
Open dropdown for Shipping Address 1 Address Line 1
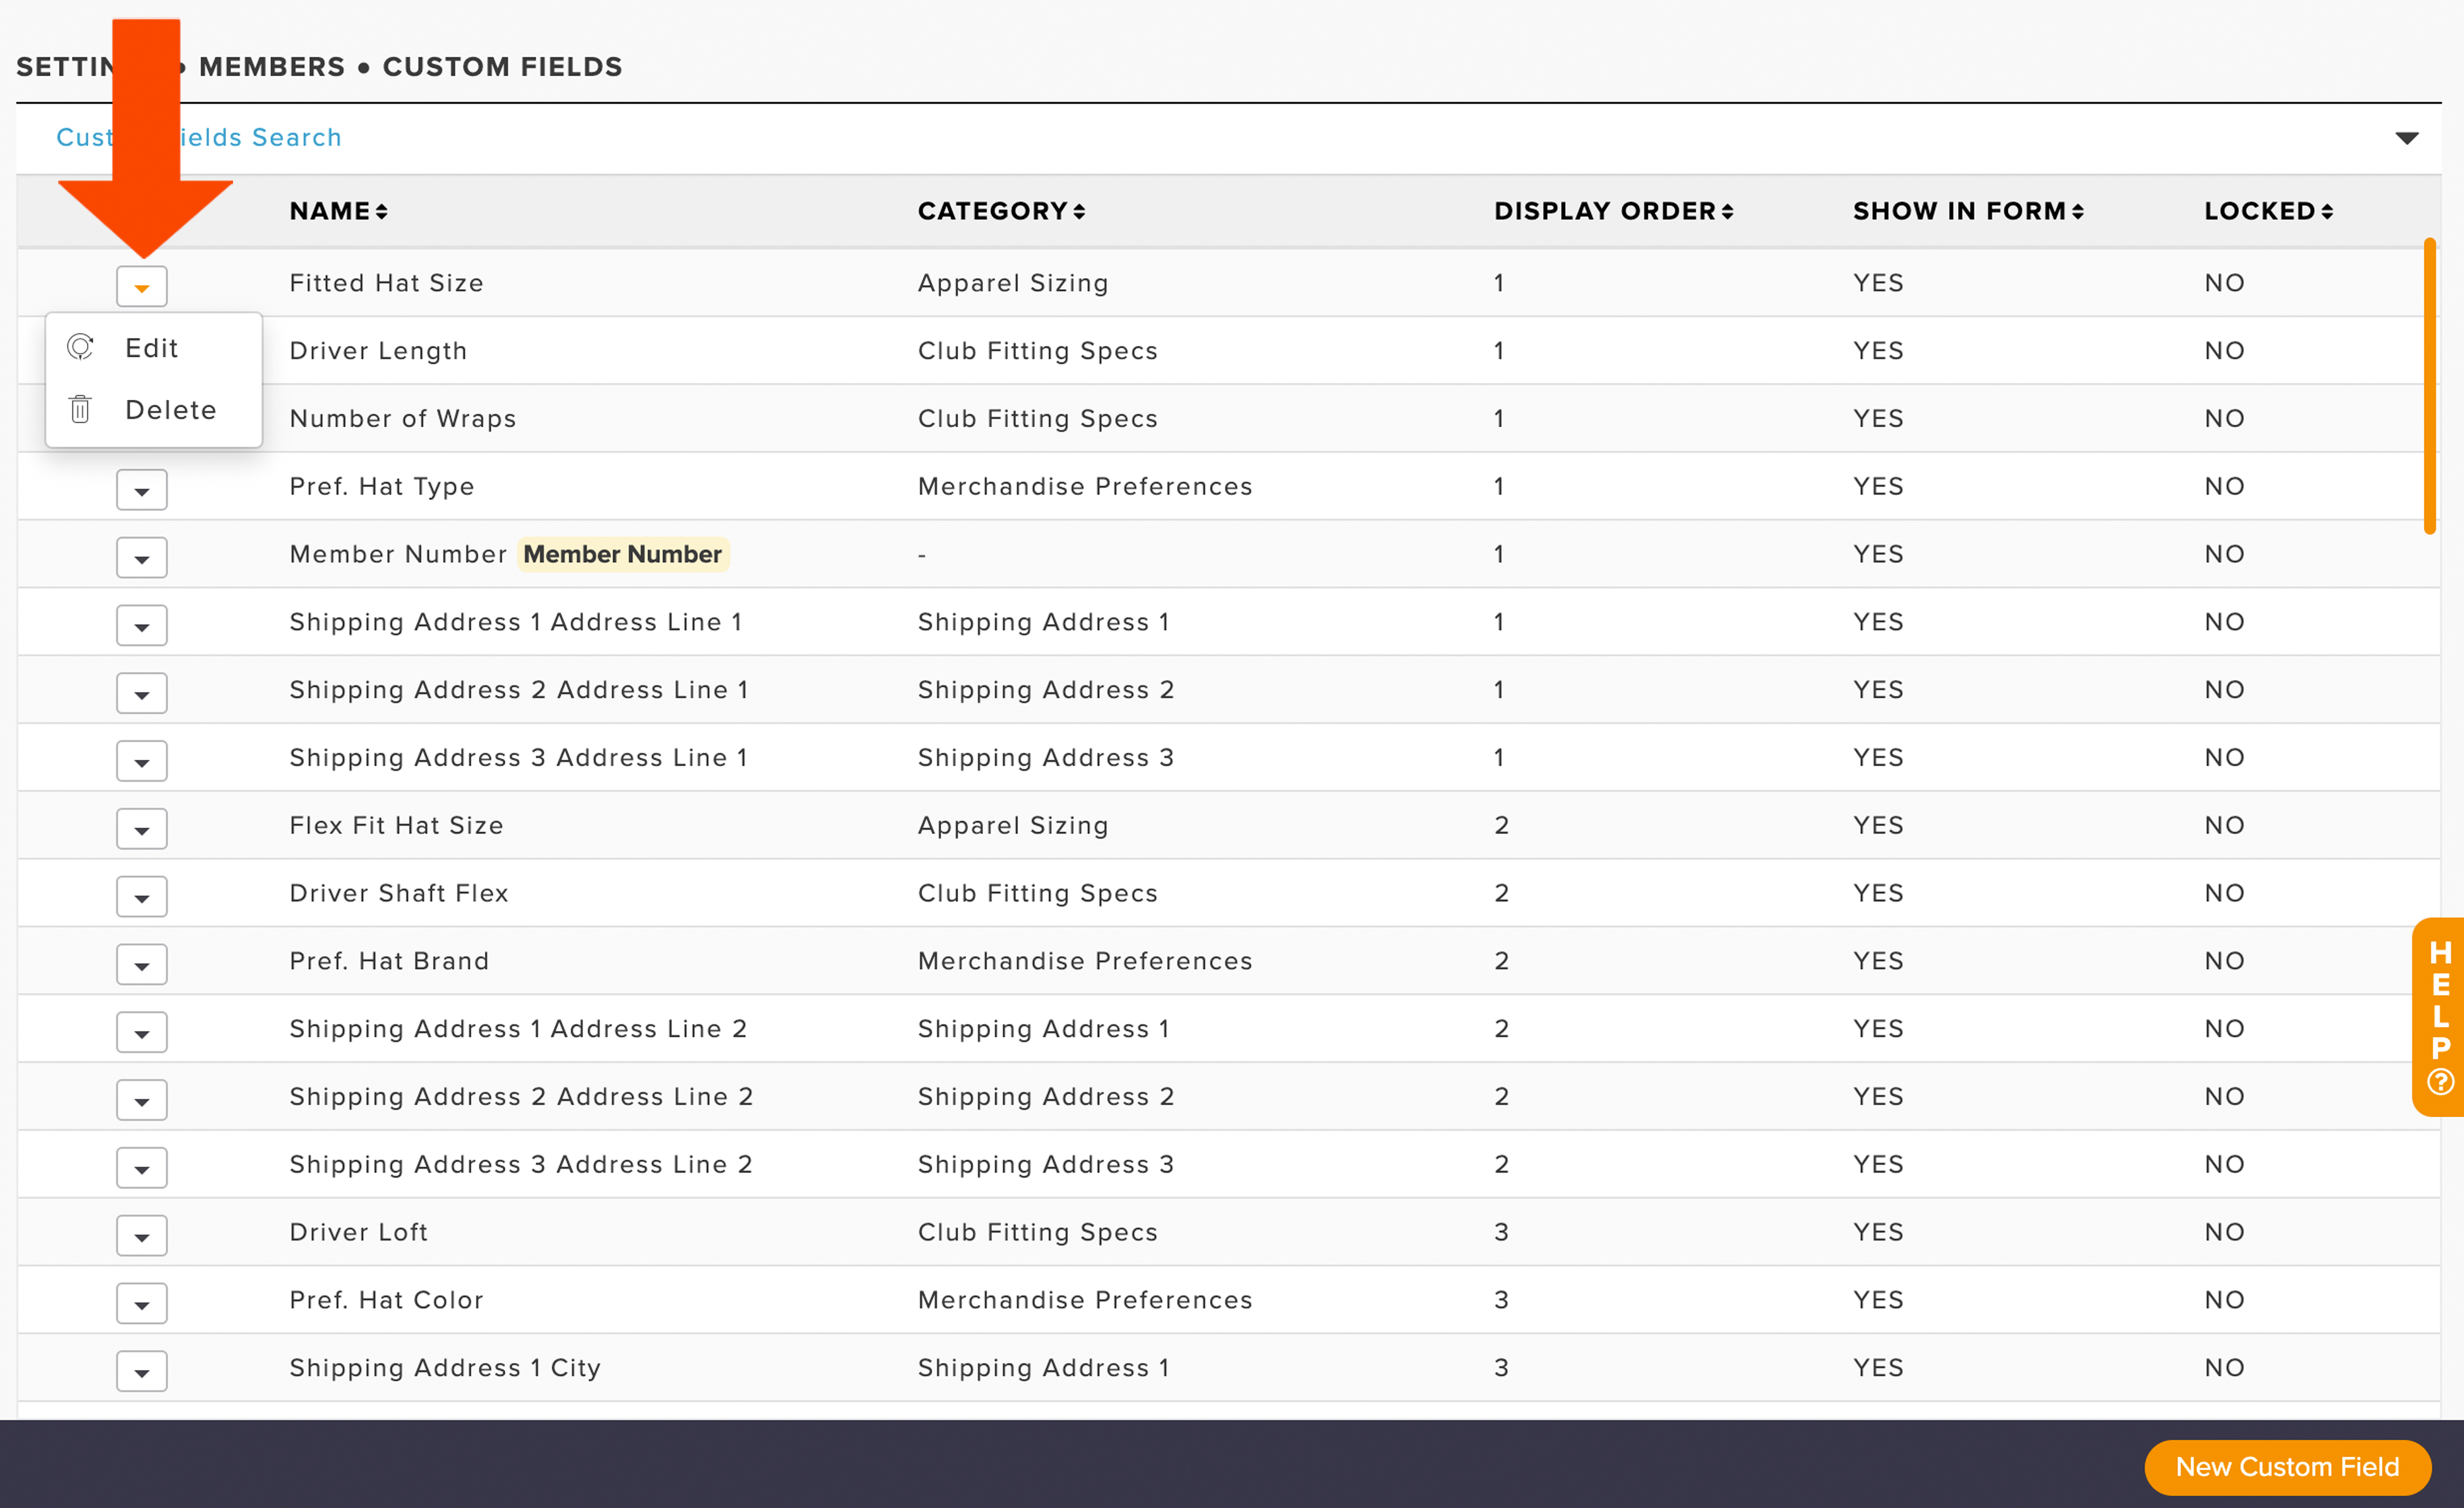142,625
